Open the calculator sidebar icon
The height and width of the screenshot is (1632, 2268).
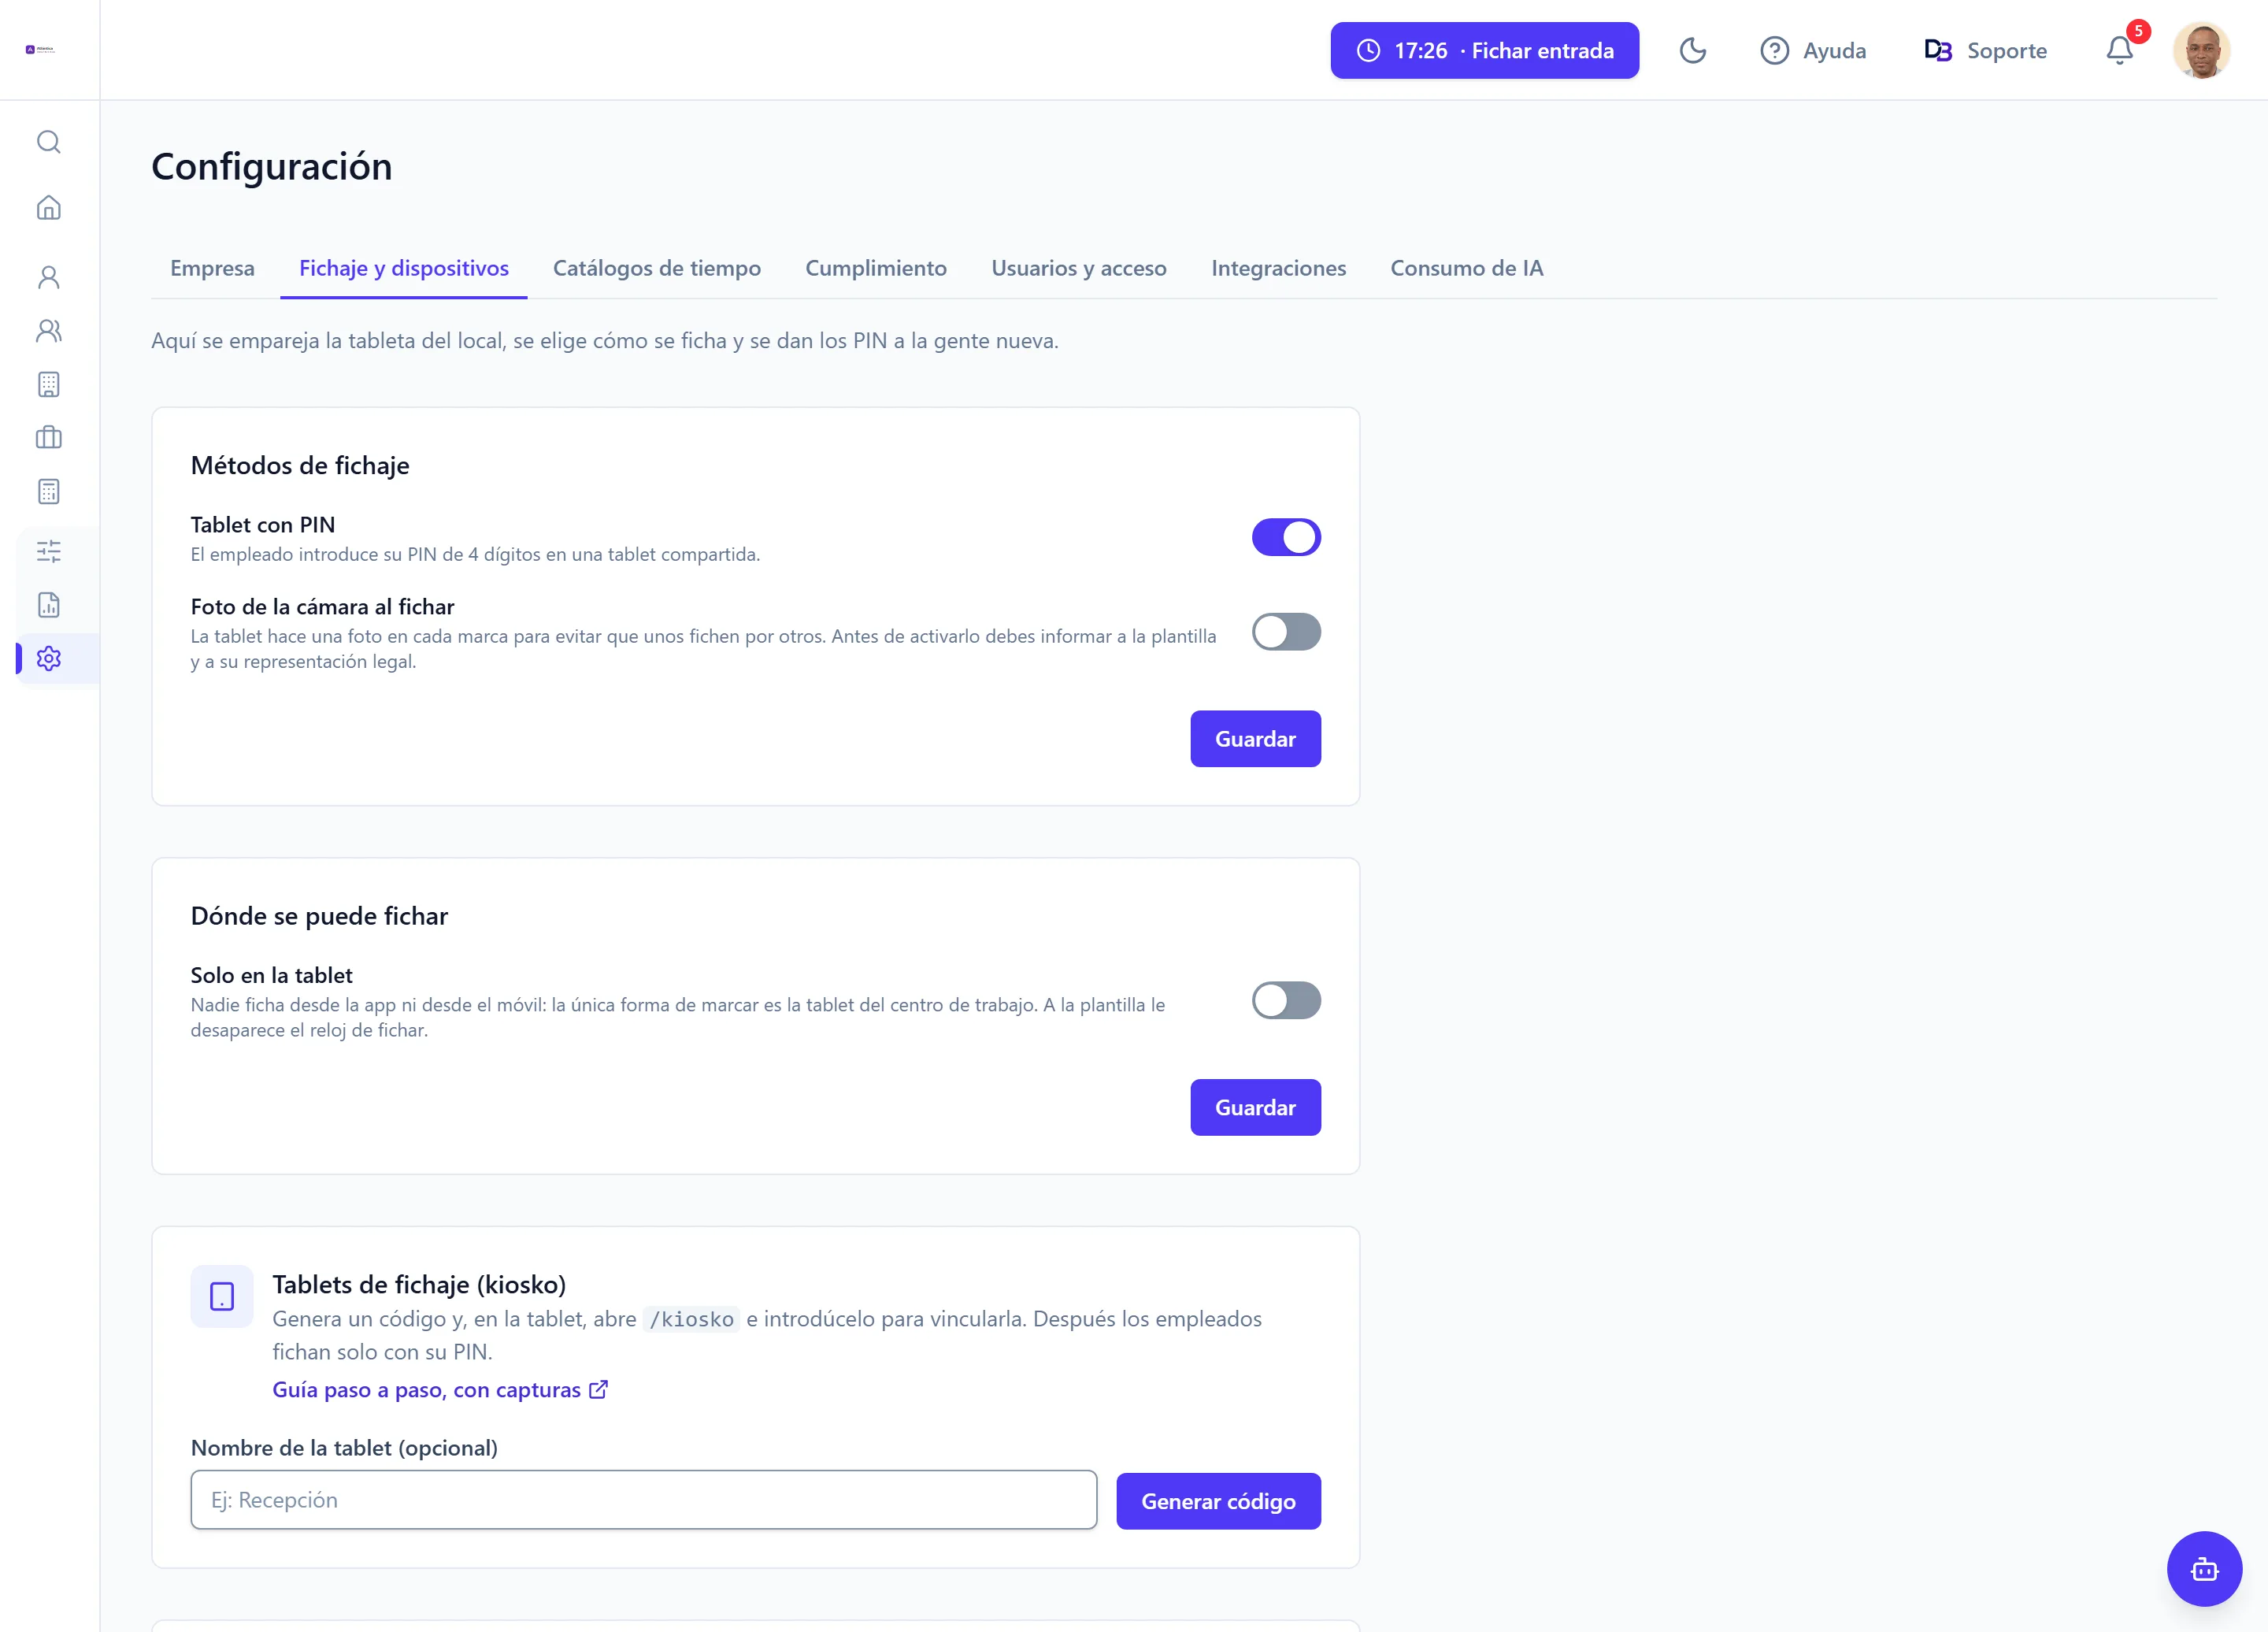click(x=49, y=492)
